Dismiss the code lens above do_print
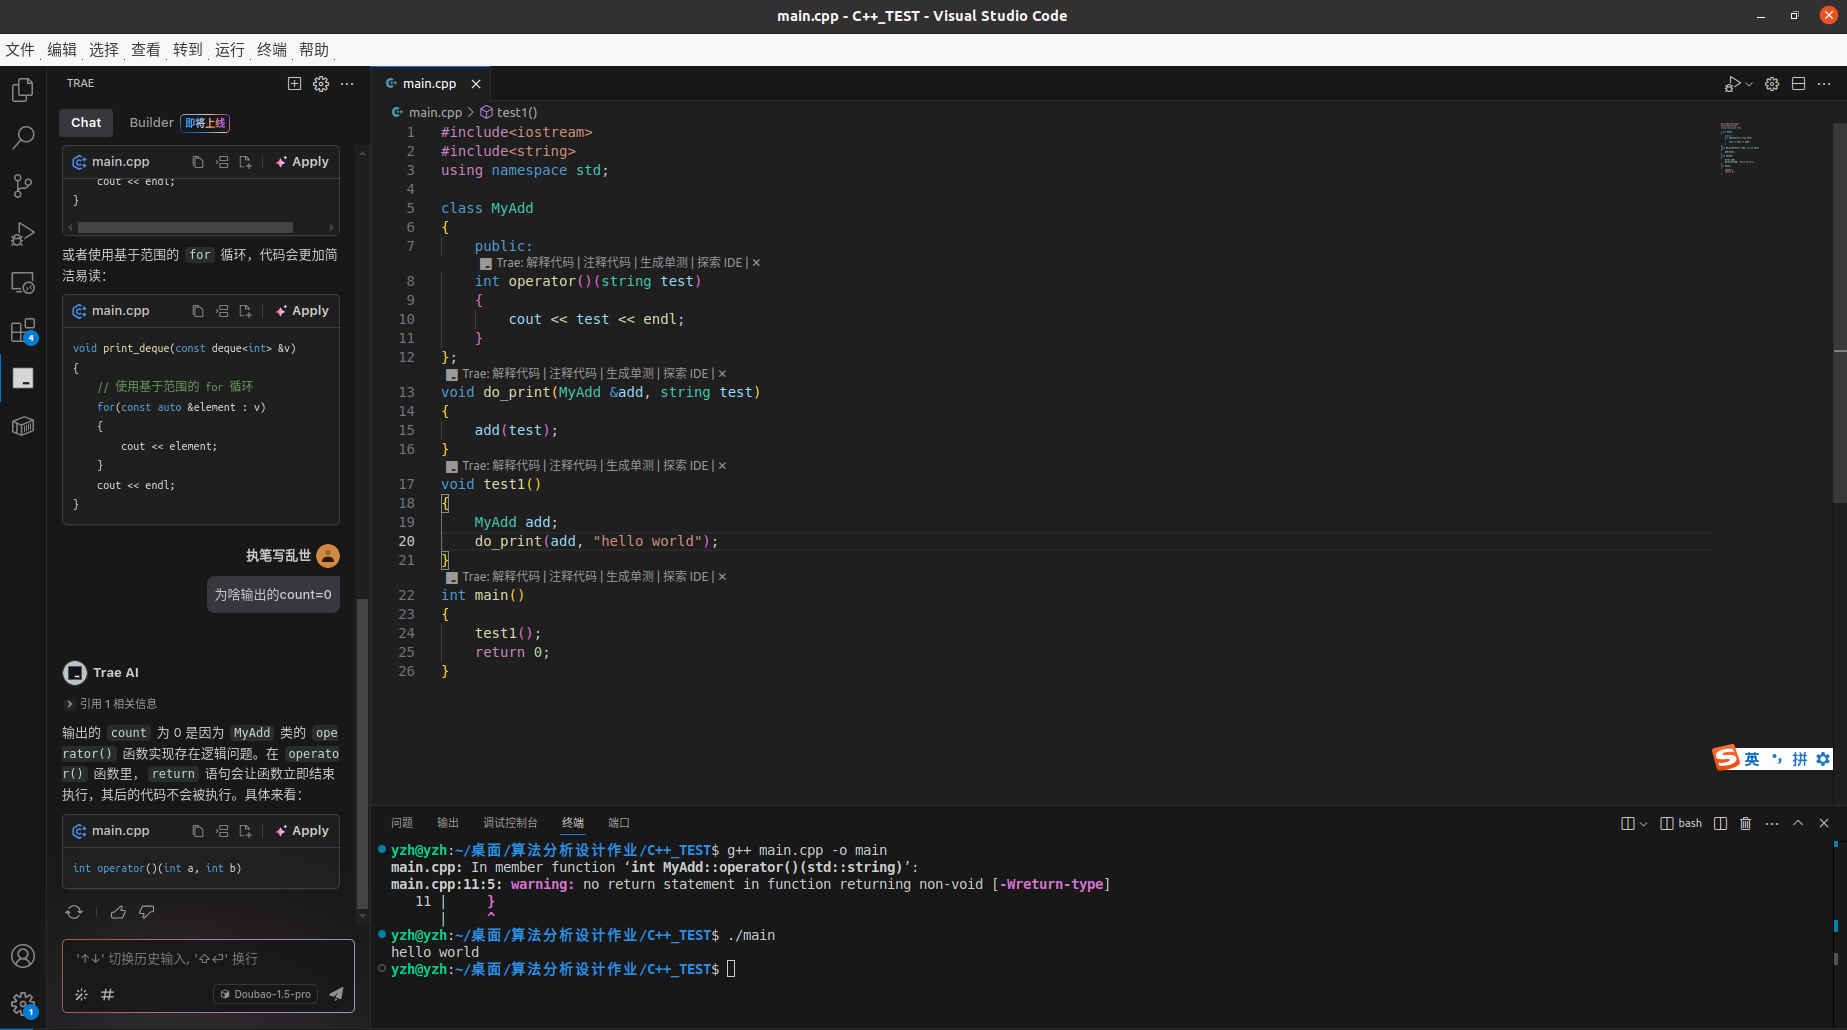Viewport: 1847px width, 1030px height. 722,374
